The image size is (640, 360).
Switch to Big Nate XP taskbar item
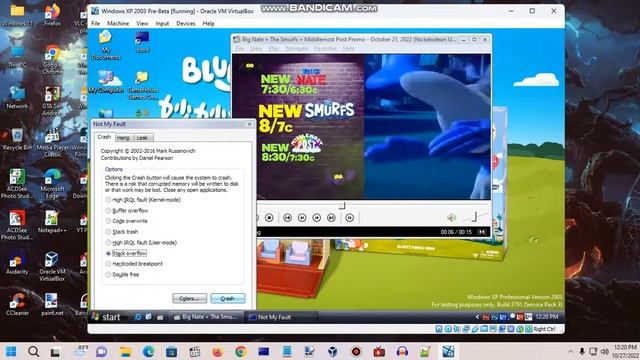tap(206, 317)
